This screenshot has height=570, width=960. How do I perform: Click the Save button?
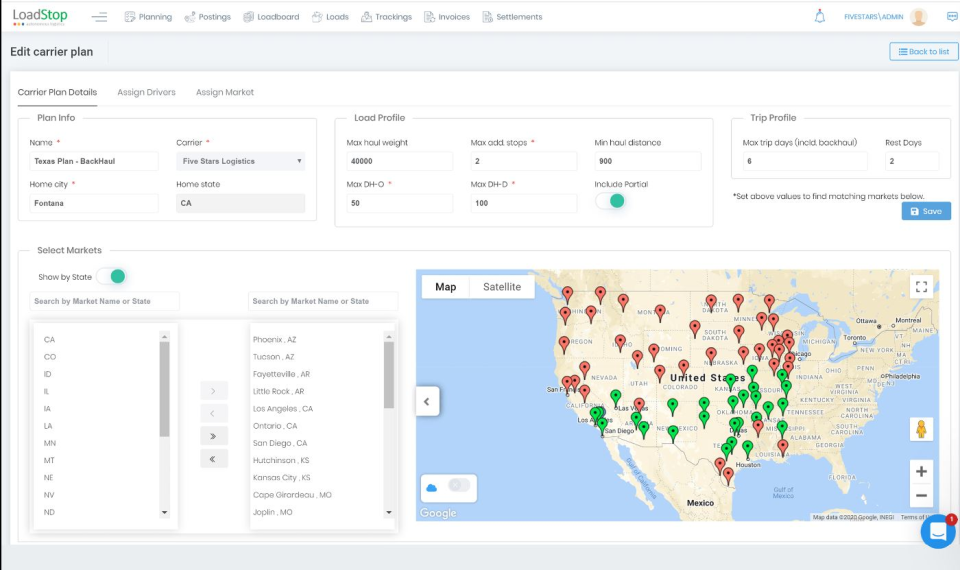926,211
